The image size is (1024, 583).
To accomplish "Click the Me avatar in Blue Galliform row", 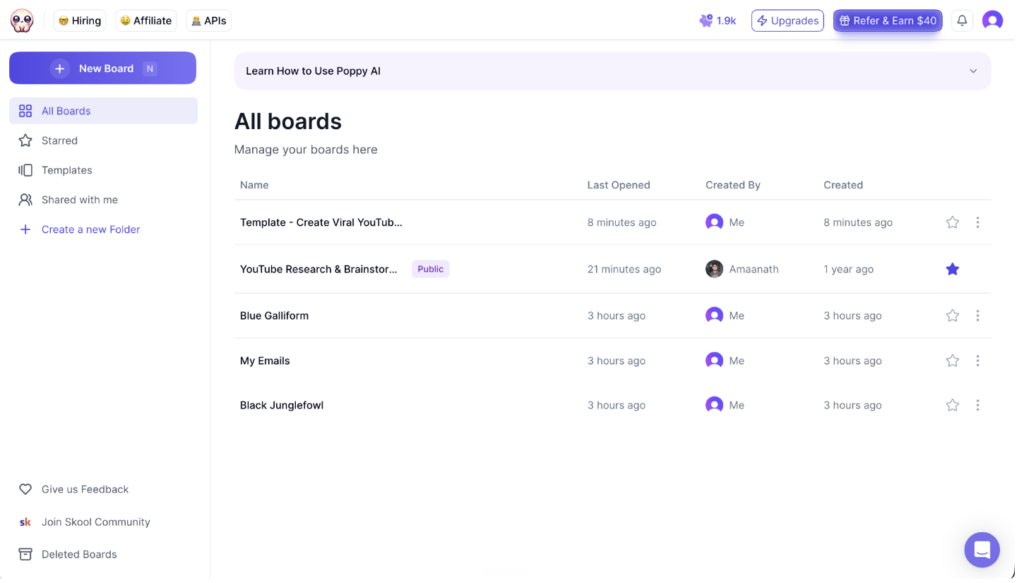I will coord(714,316).
